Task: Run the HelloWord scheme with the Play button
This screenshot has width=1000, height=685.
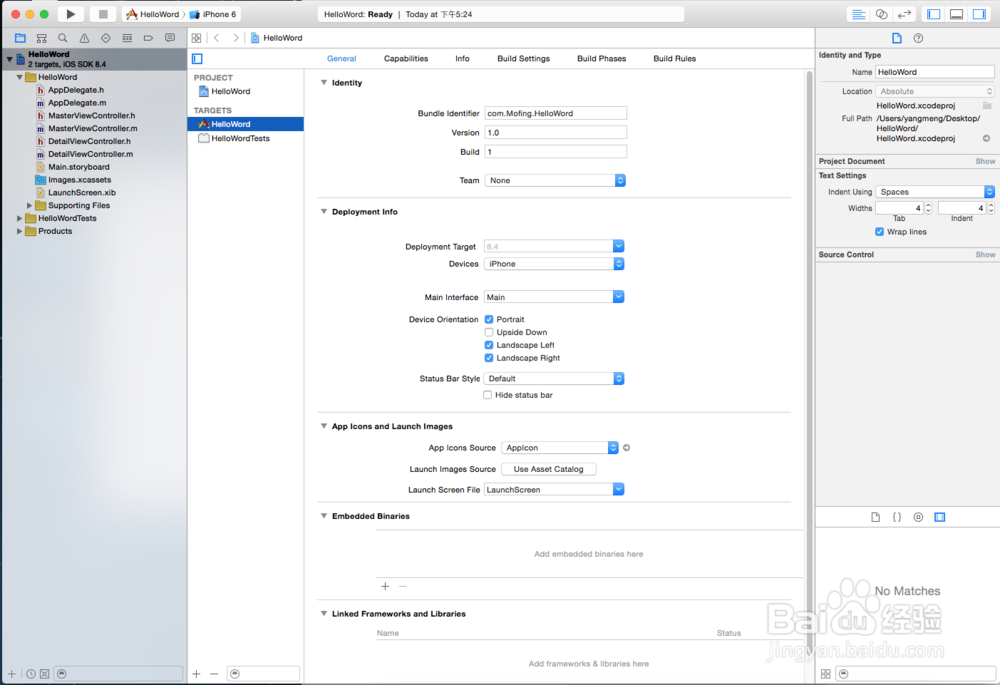Action: point(71,14)
